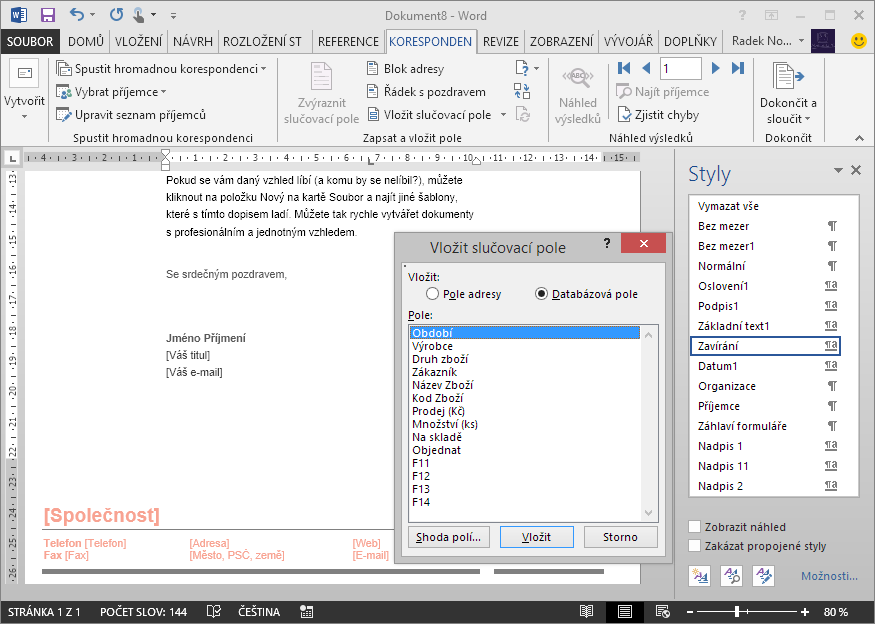The width and height of the screenshot is (875, 624).
Task: Enable the Zobrazit náhled checkbox
Action: point(695,527)
